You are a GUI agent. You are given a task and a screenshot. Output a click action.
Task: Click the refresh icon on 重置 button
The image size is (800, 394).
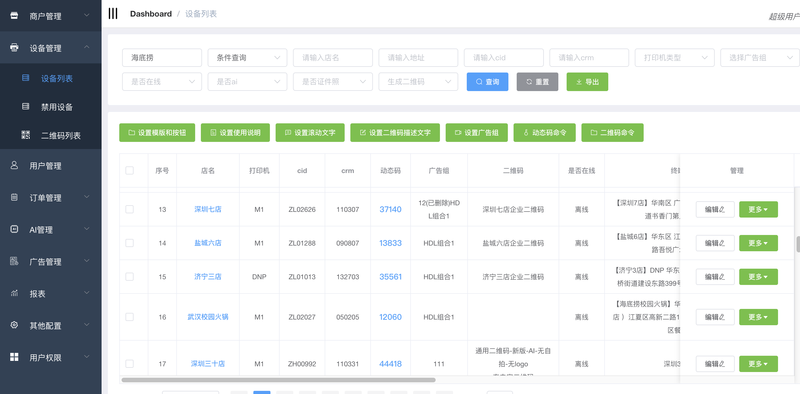(529, 82)
